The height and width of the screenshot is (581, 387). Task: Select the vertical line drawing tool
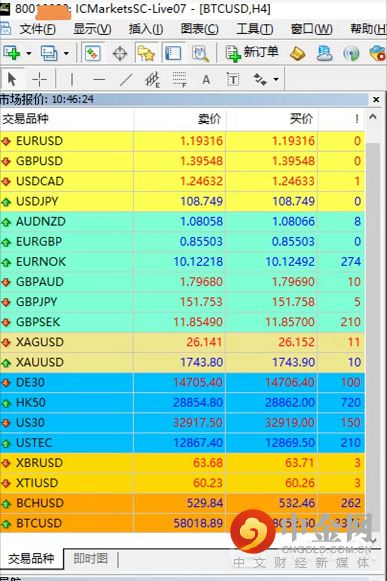click(x=72, y=79)
